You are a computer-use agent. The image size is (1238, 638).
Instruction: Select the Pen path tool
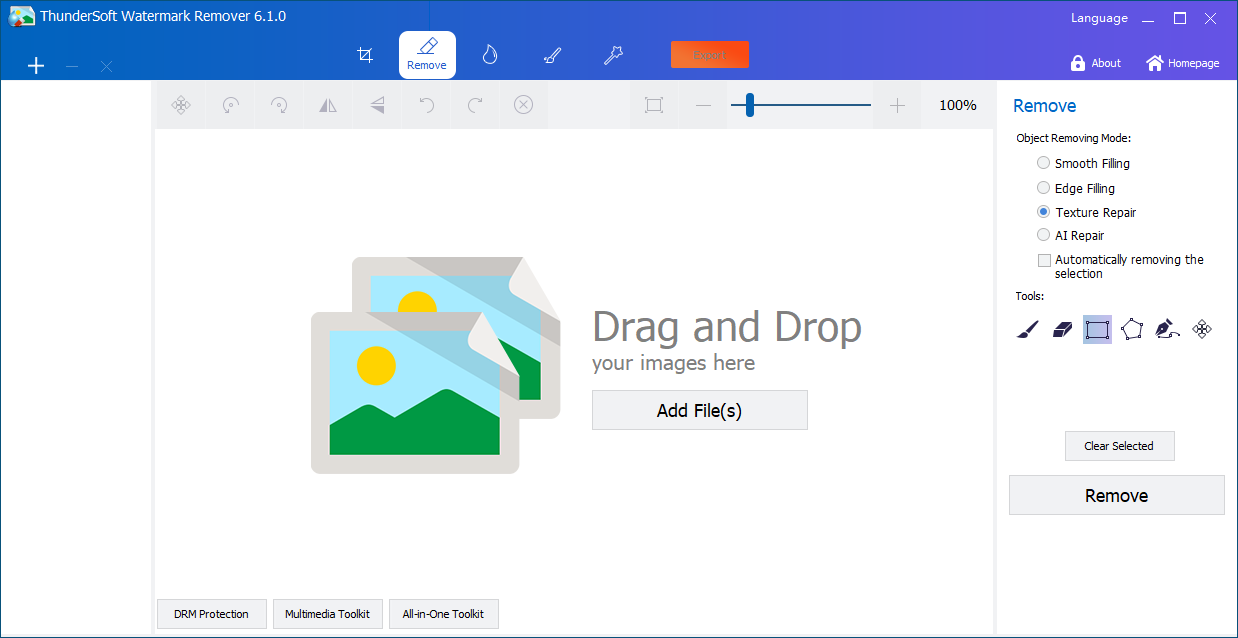pos(1167,328)
